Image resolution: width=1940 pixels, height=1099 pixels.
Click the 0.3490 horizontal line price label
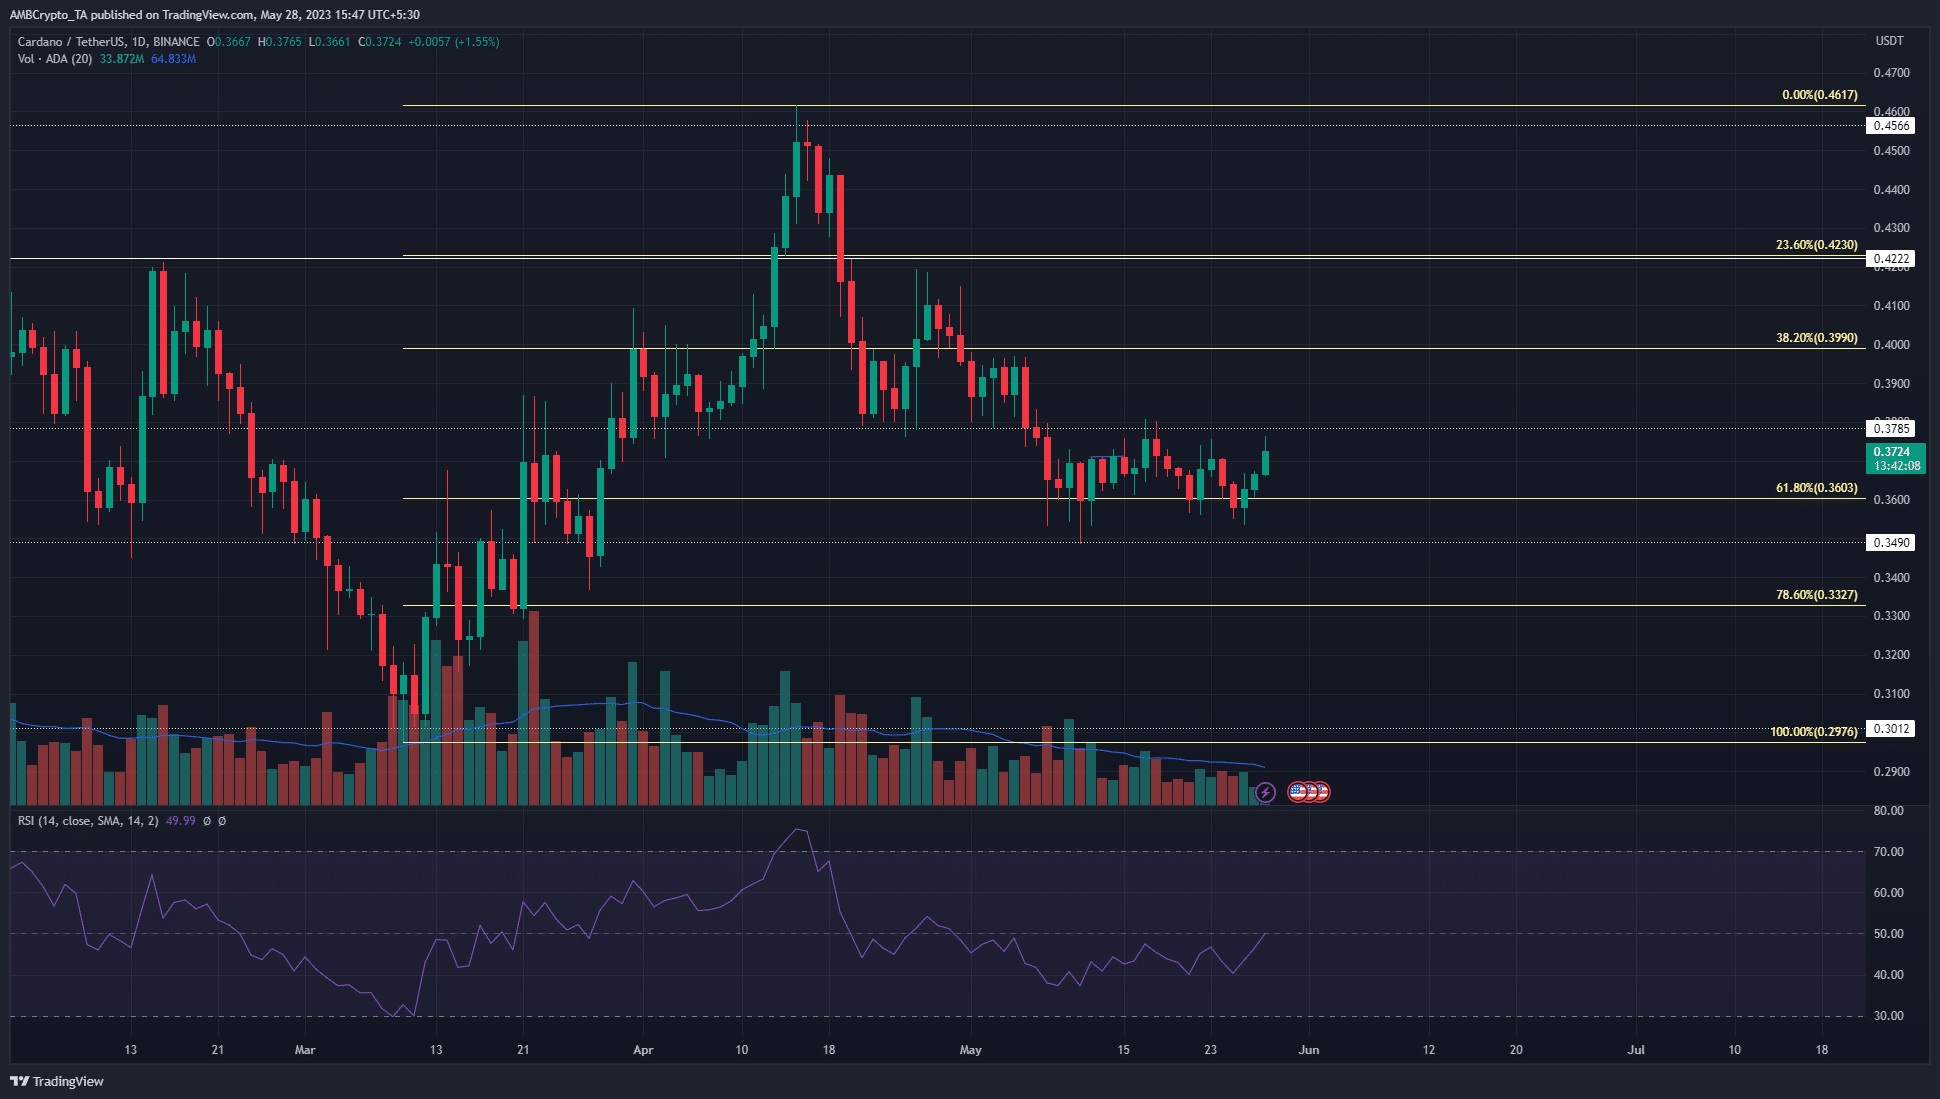coord(1892,543)
